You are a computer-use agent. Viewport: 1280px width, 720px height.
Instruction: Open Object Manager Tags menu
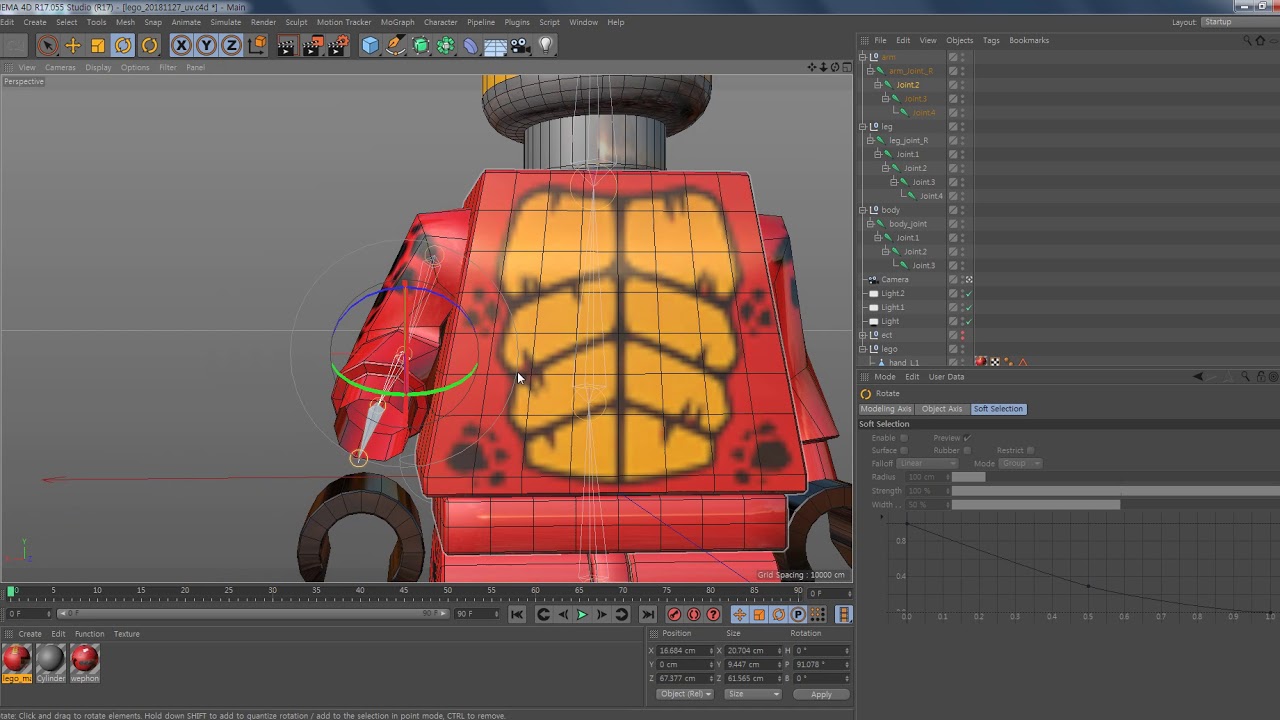coord(991,40)
